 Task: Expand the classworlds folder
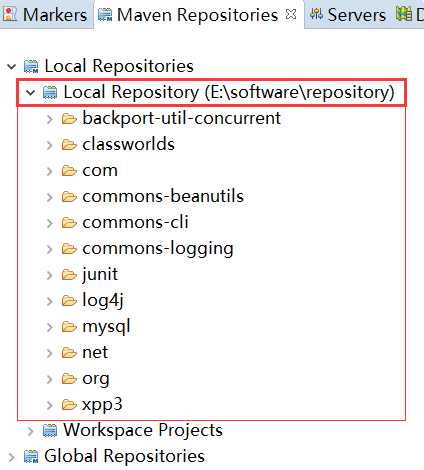50,145
